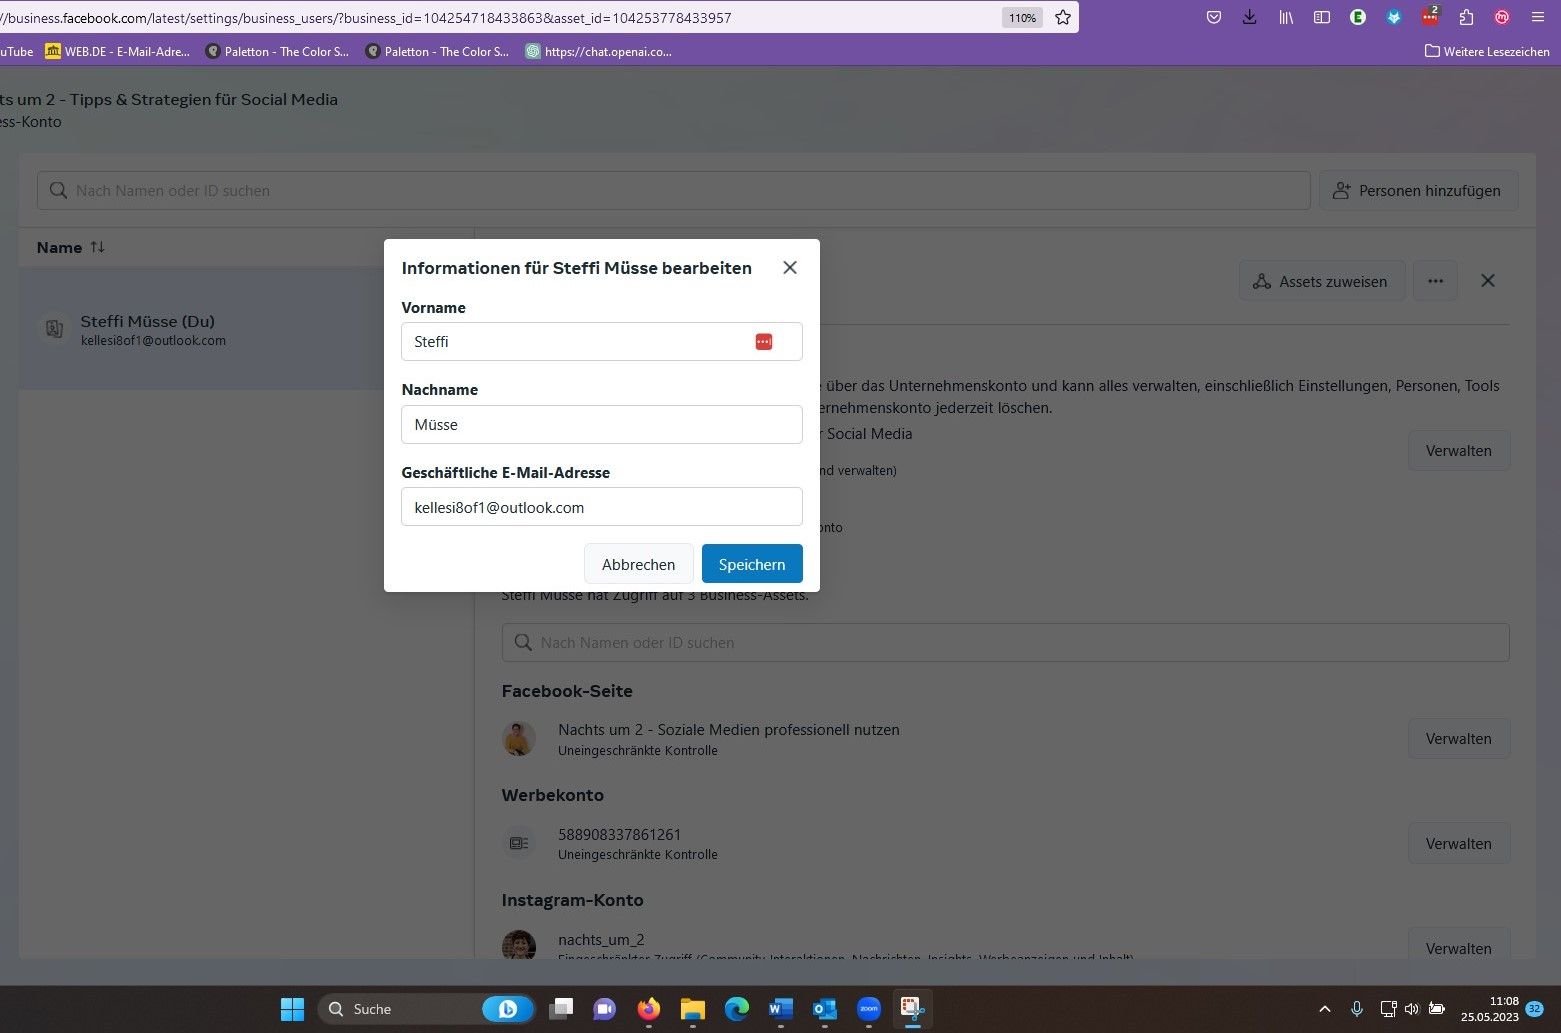
Task: Click the Nachts um 2 Facebook page thumbnail
Action: pos(519,739)
